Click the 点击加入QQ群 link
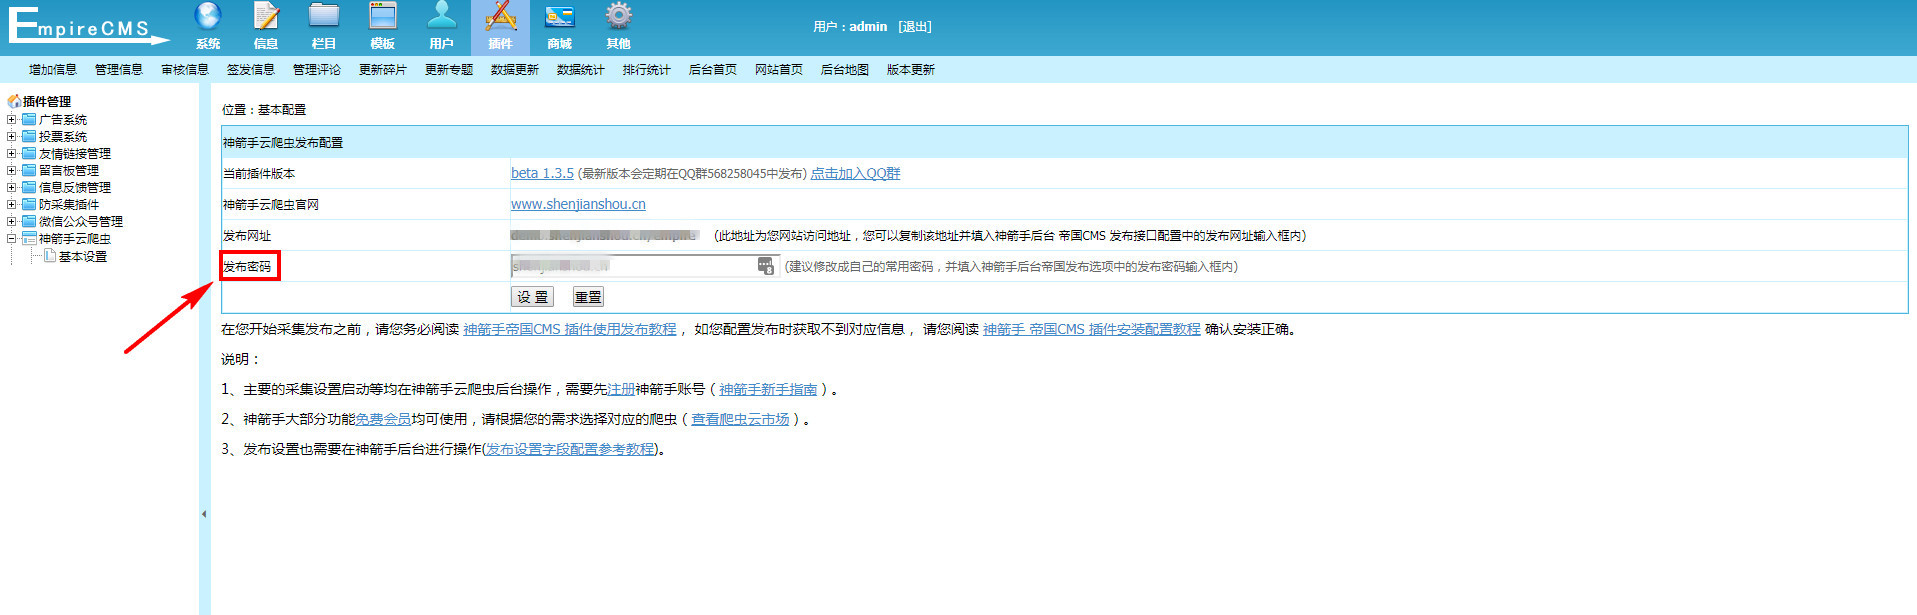Screen dimensions: 1917x615 point(855,173)
